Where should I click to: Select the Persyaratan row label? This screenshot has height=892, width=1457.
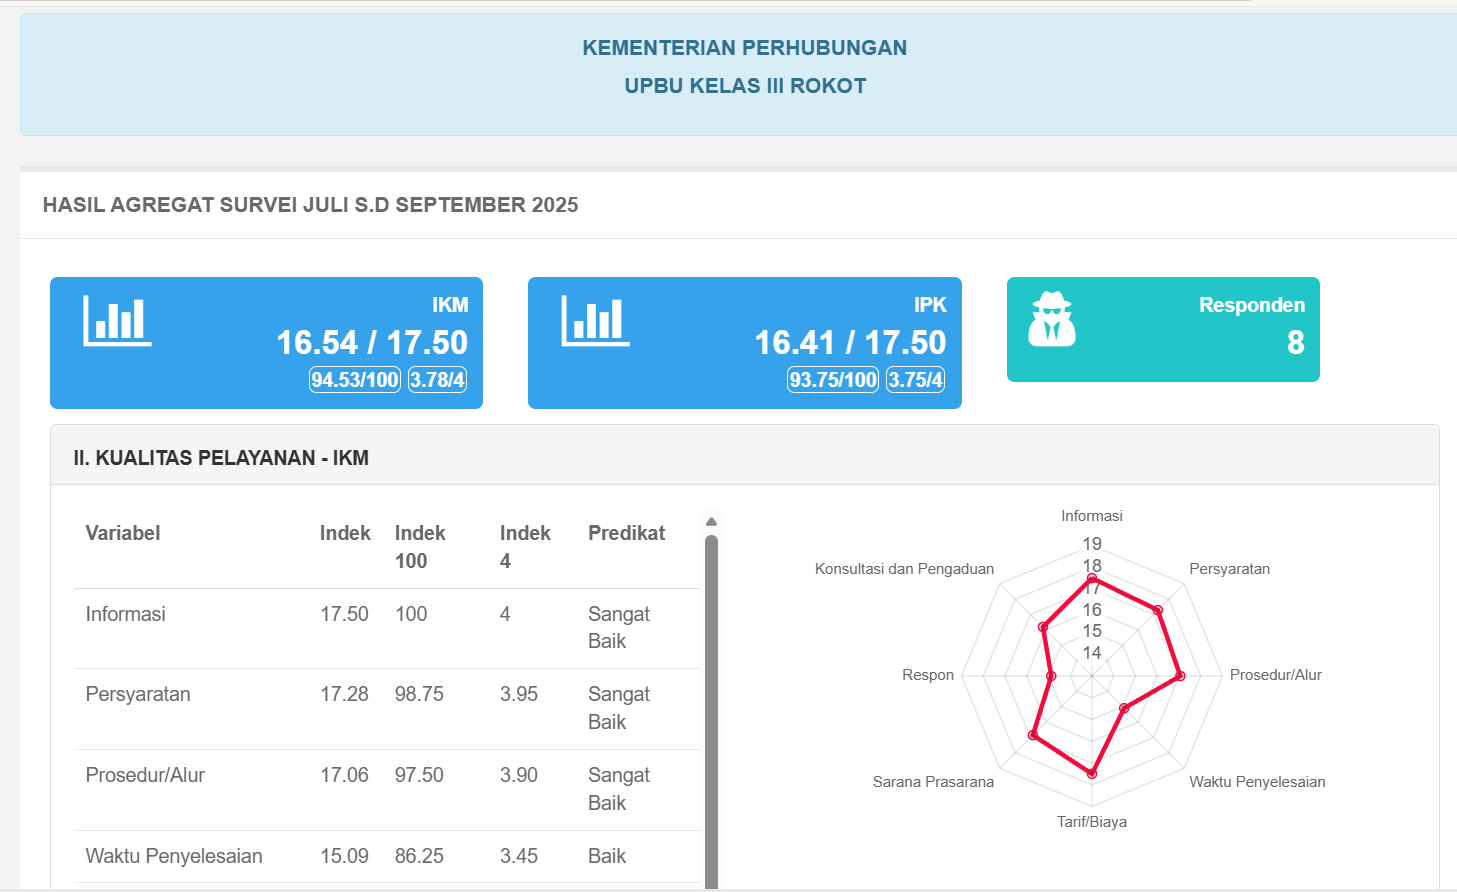[138, 694]
